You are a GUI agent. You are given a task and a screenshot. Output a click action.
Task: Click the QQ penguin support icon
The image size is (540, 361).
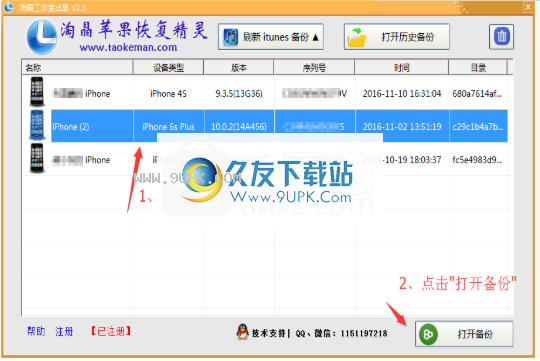(x=243, y=332)
